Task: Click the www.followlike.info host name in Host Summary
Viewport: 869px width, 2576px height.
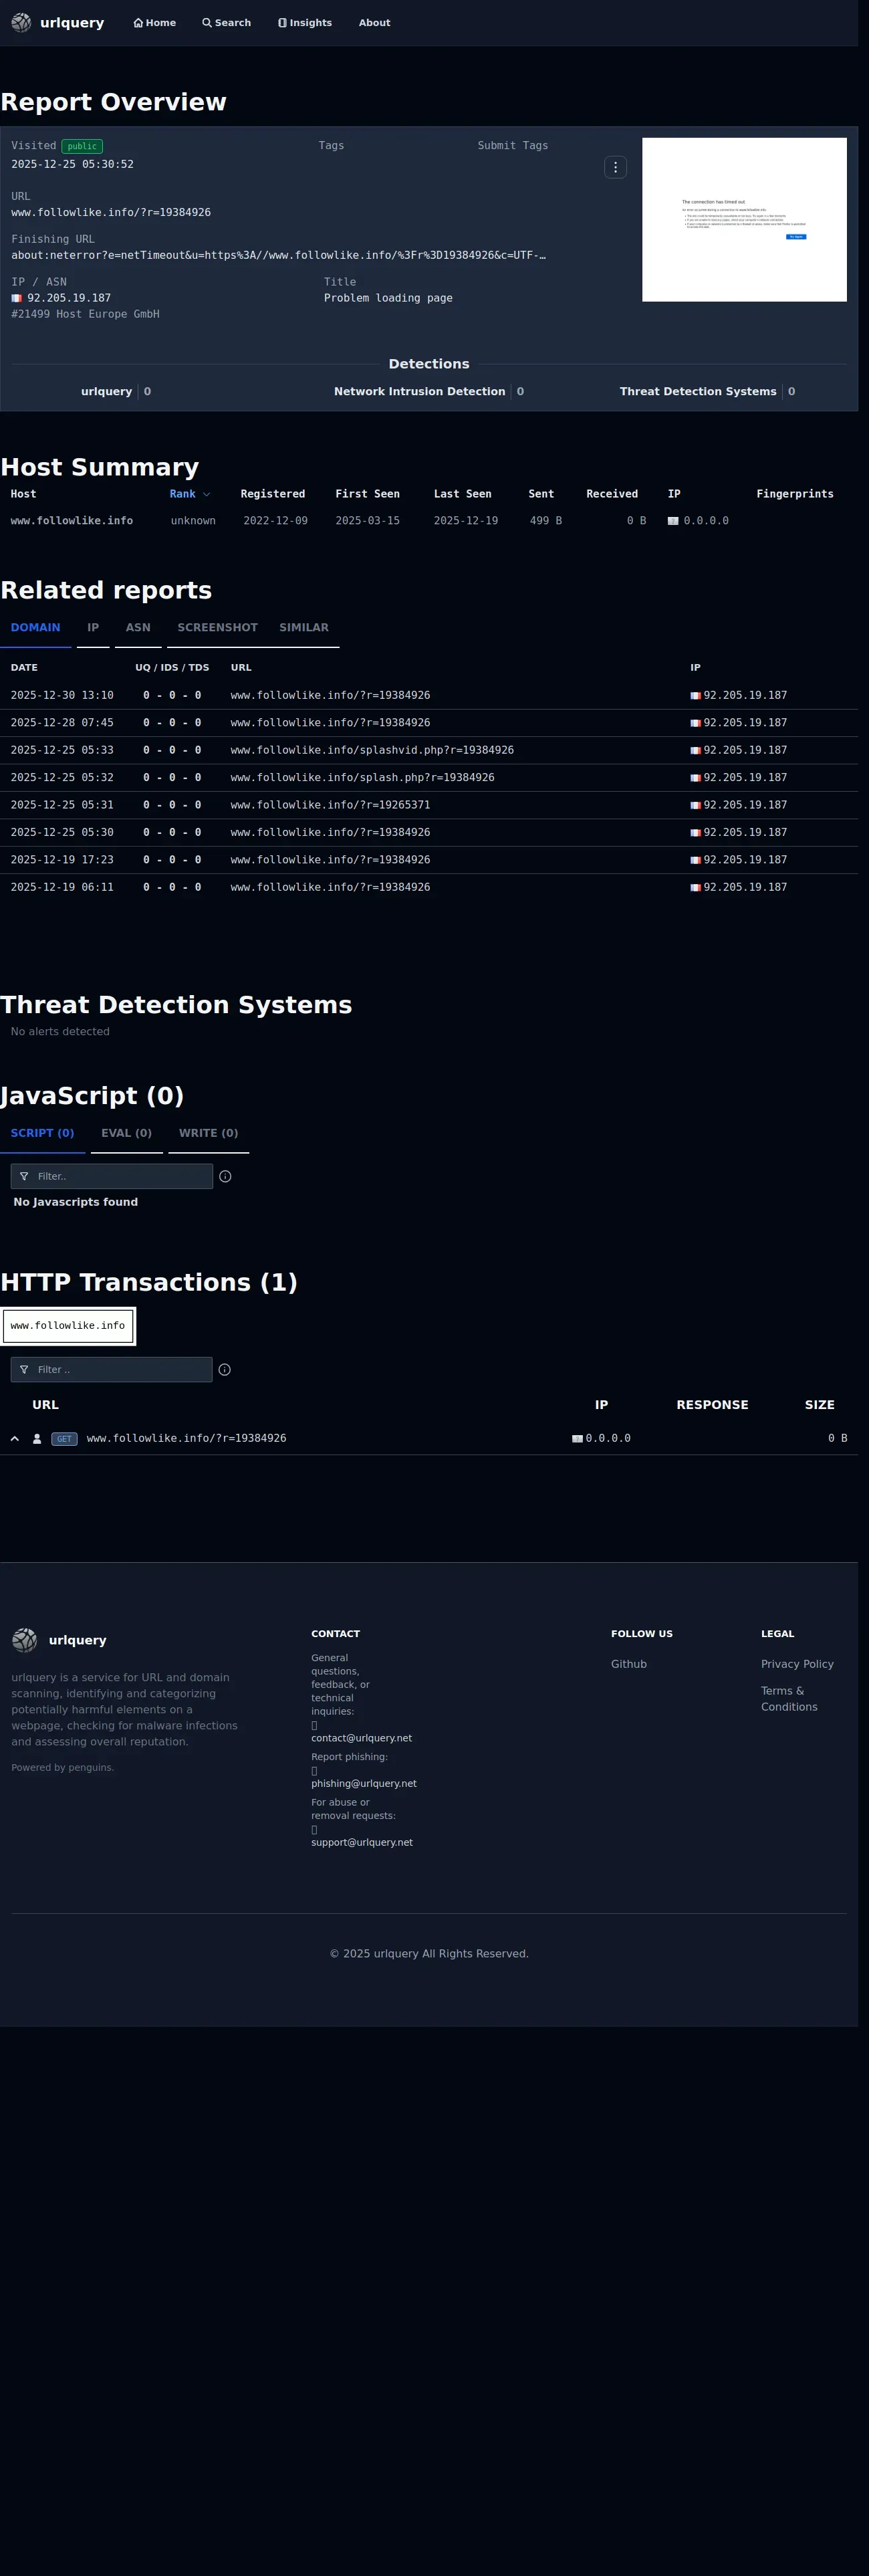Action: click(72, 521)
